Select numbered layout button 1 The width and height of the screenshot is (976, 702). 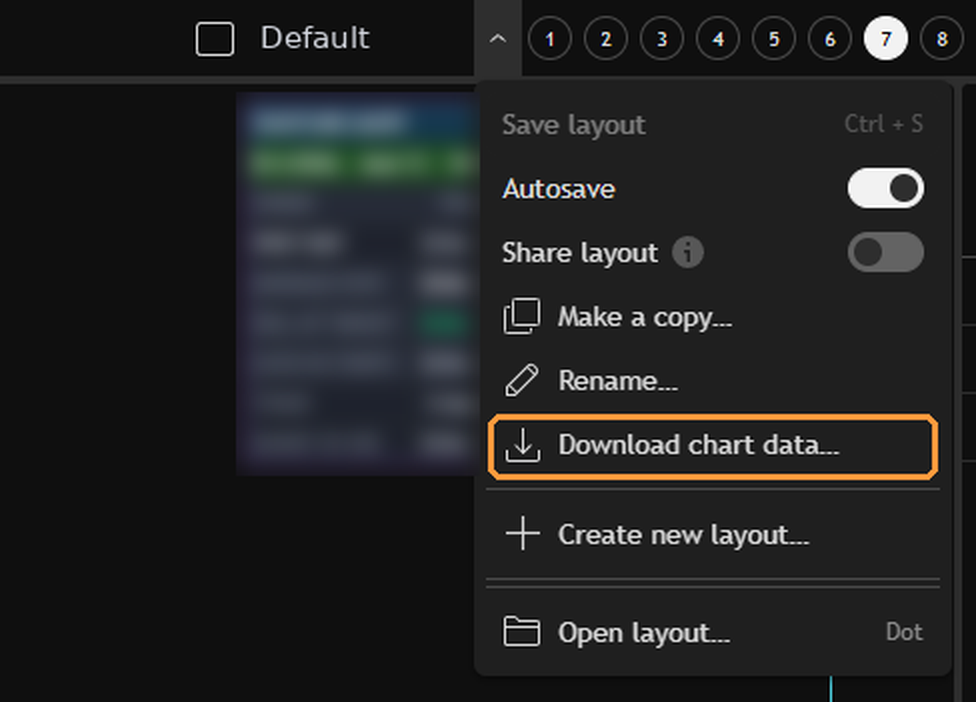coord(550,39)
